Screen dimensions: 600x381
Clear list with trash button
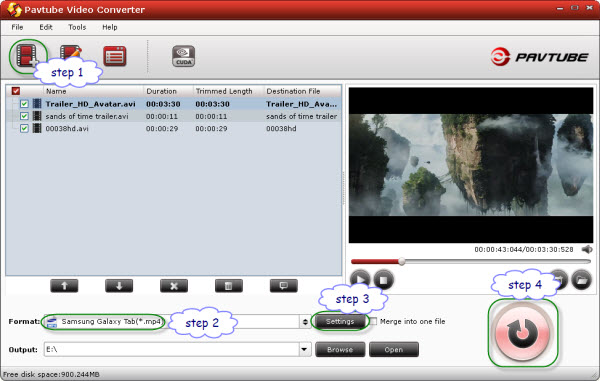coord(228,286)
